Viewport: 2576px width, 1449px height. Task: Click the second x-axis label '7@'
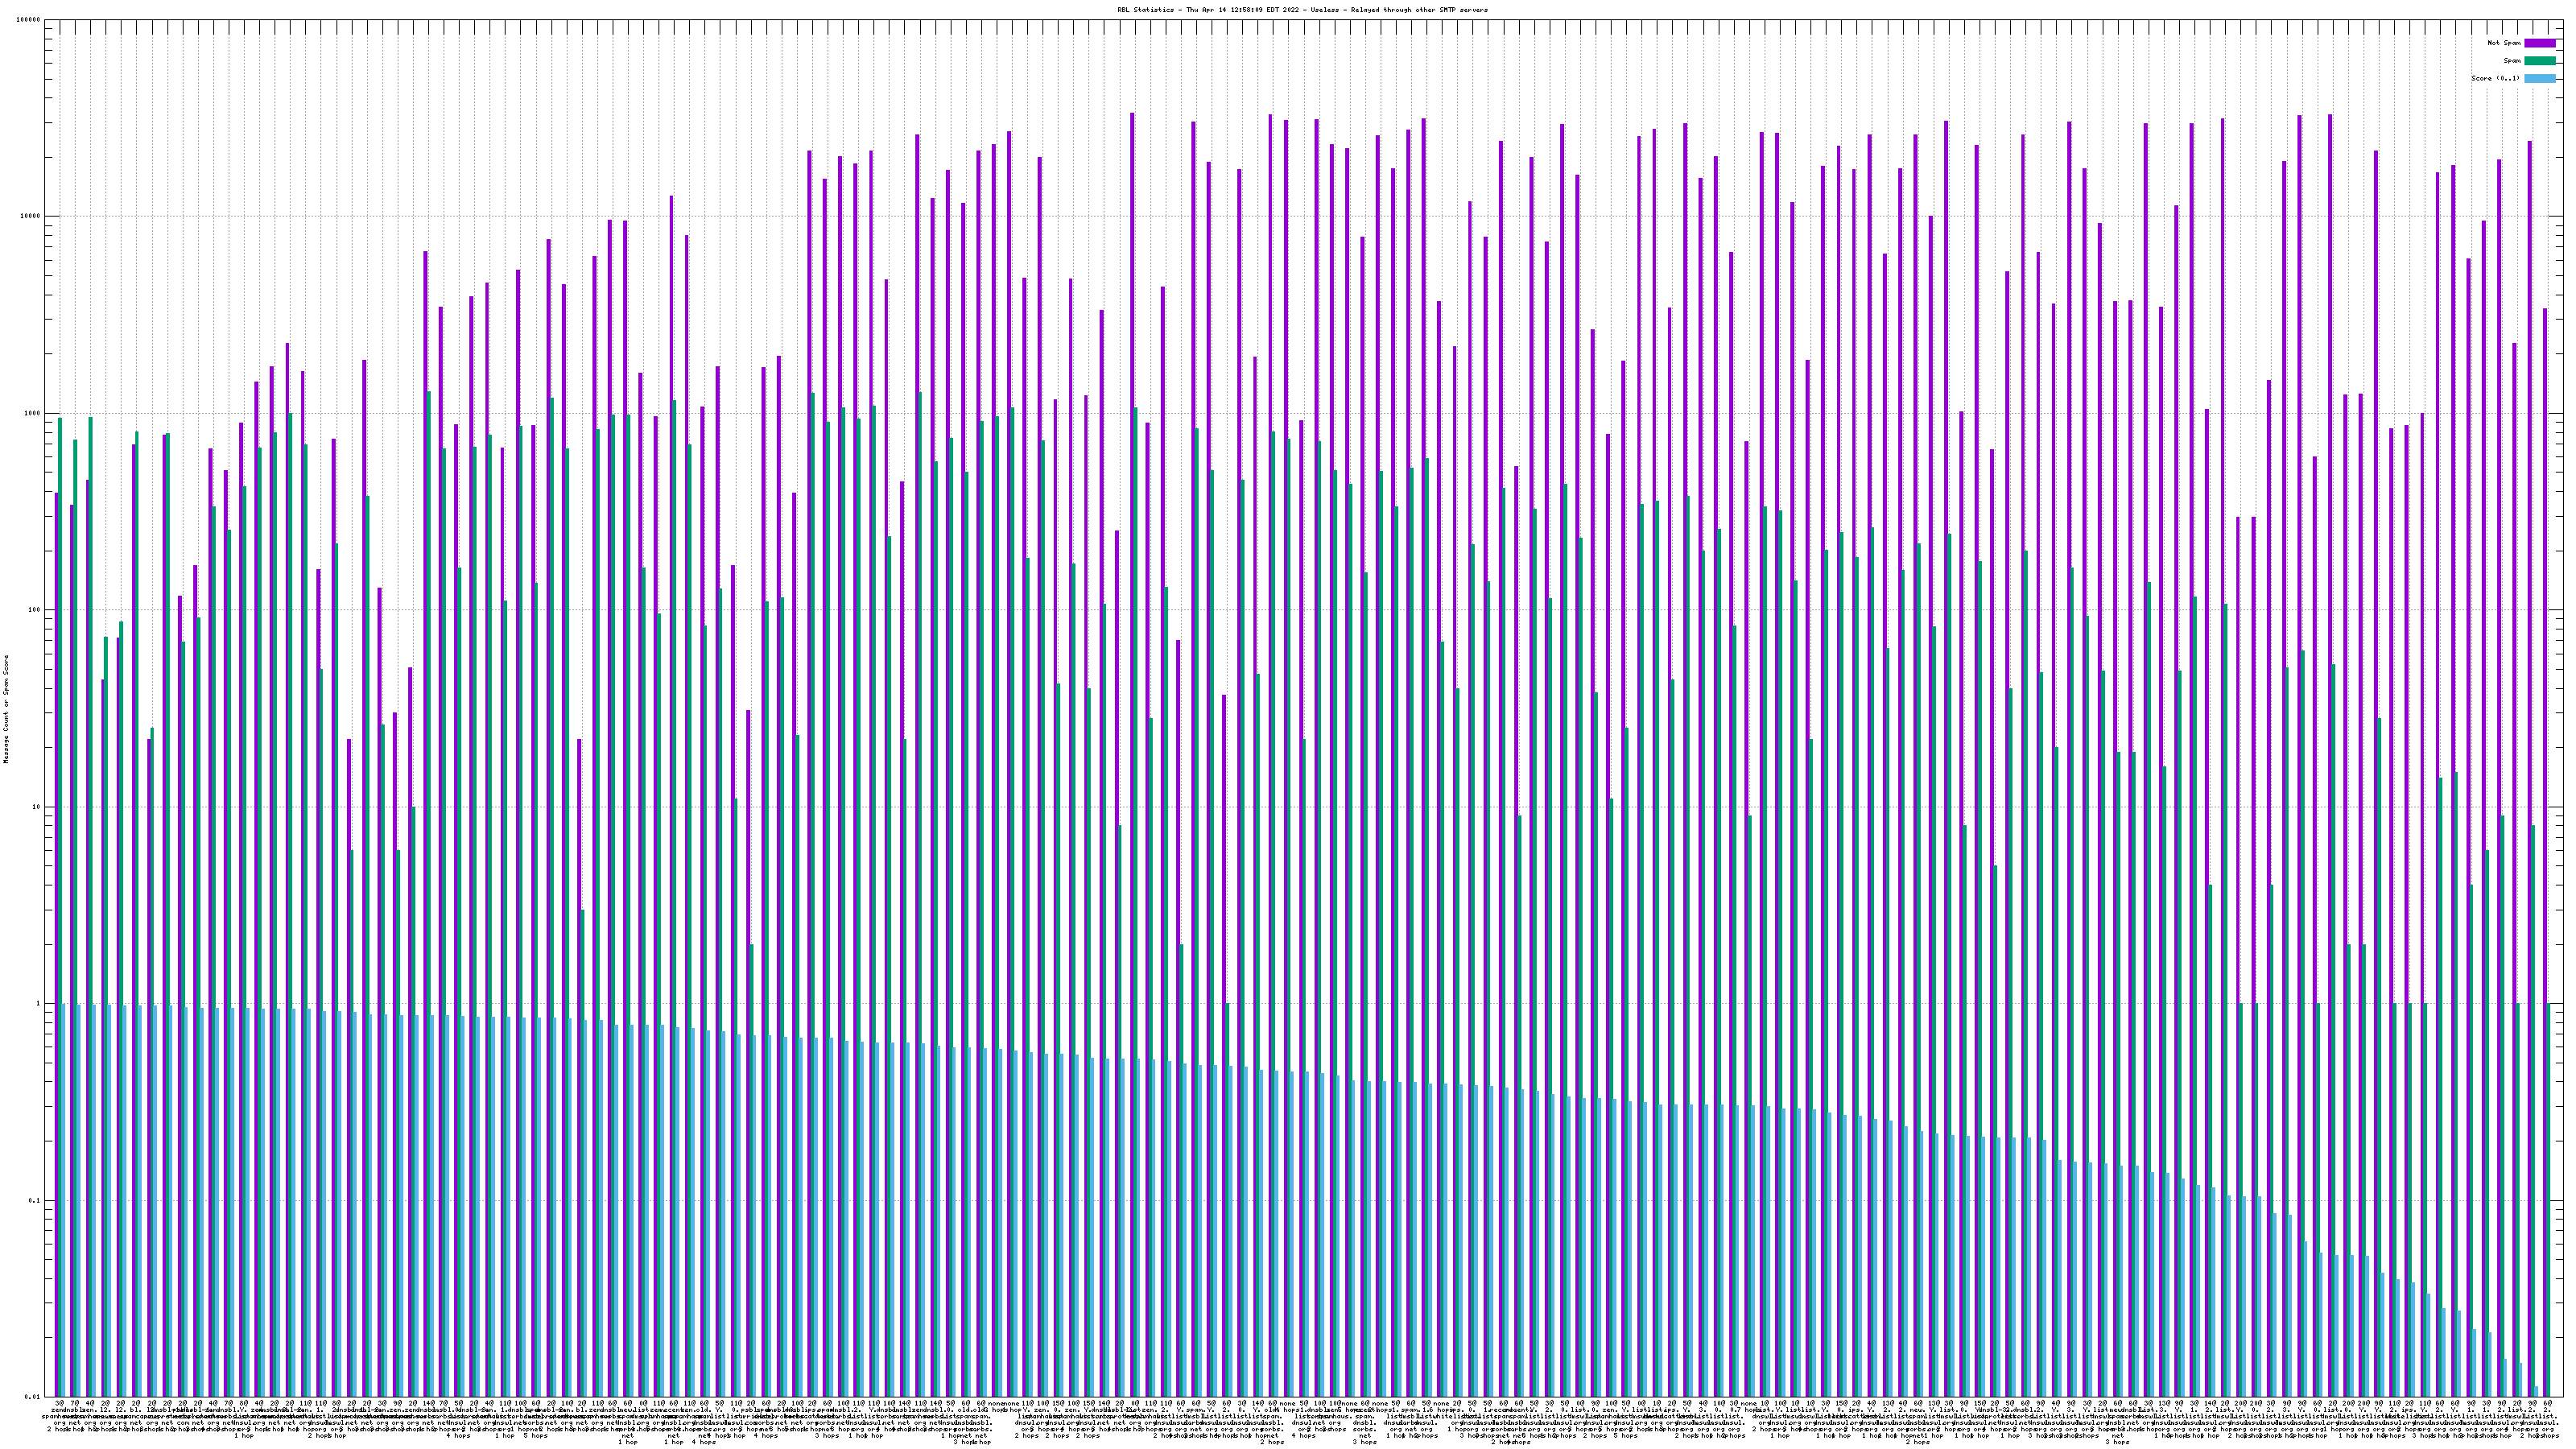click(x=74, y=1405)
